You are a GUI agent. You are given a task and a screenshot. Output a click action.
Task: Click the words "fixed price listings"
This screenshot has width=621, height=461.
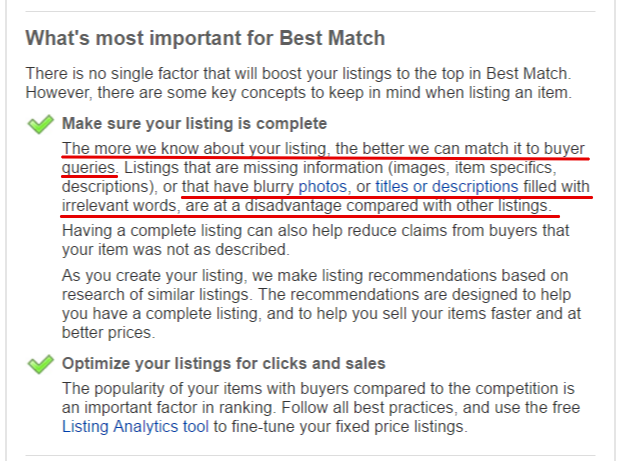tap(399, 427)
